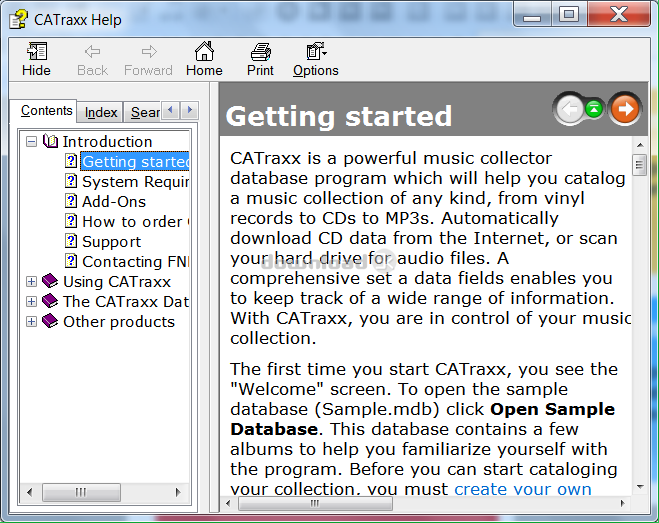
Task: Expand the Using CATraxx node
Action: pos(32,282)
